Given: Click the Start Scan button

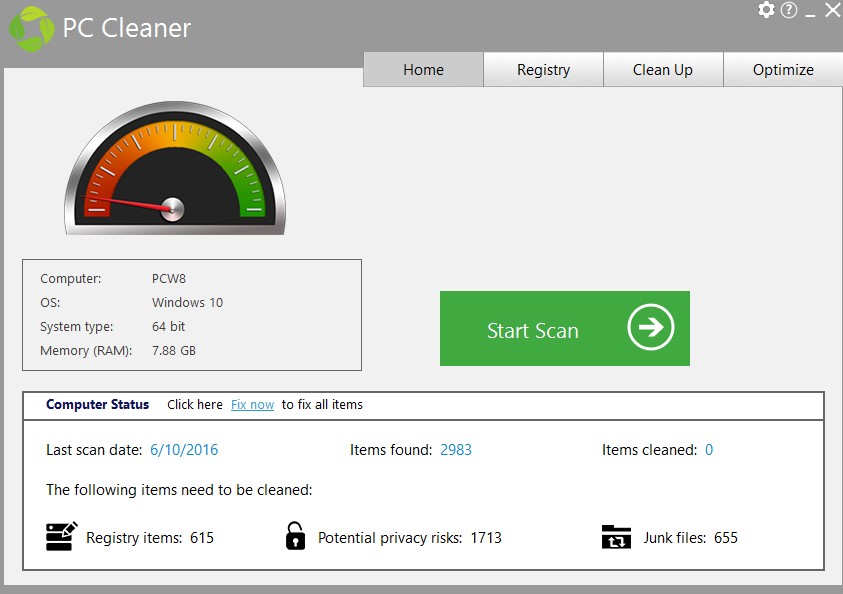Looking at the screenshot, I should [x=565, y=328].
